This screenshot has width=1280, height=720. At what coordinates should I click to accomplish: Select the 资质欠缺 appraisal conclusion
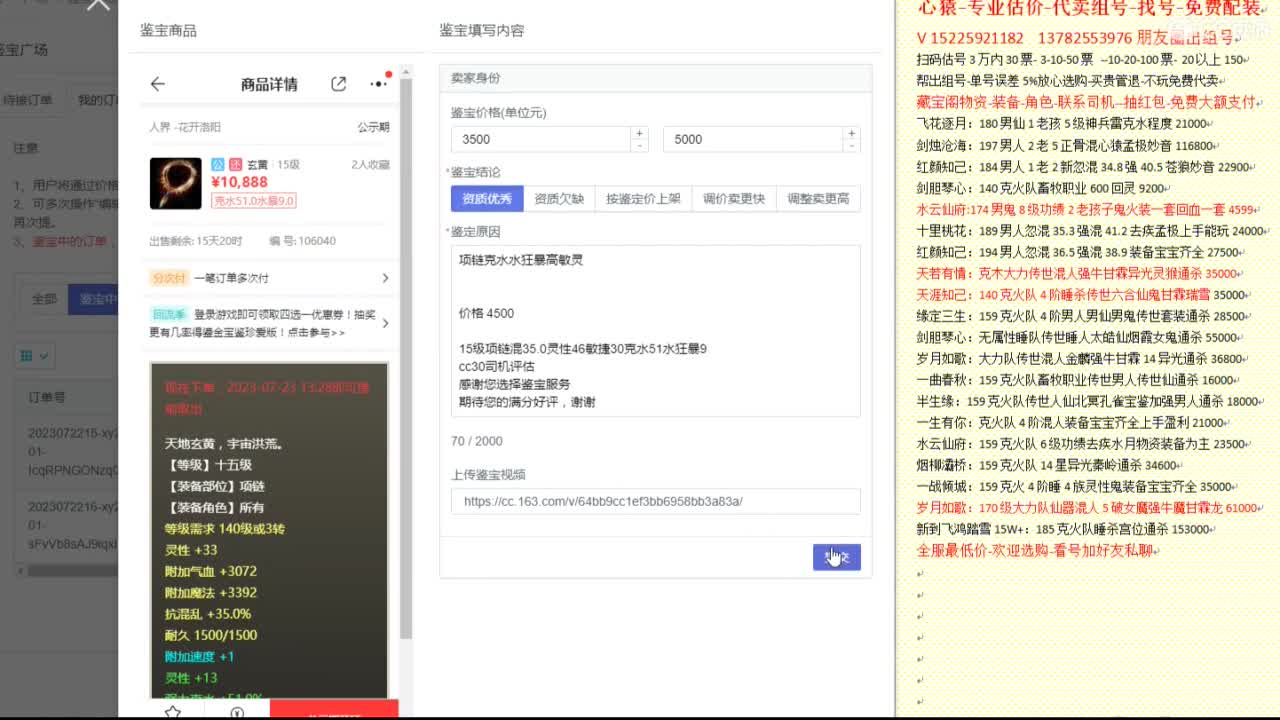(x=559, y=198)
